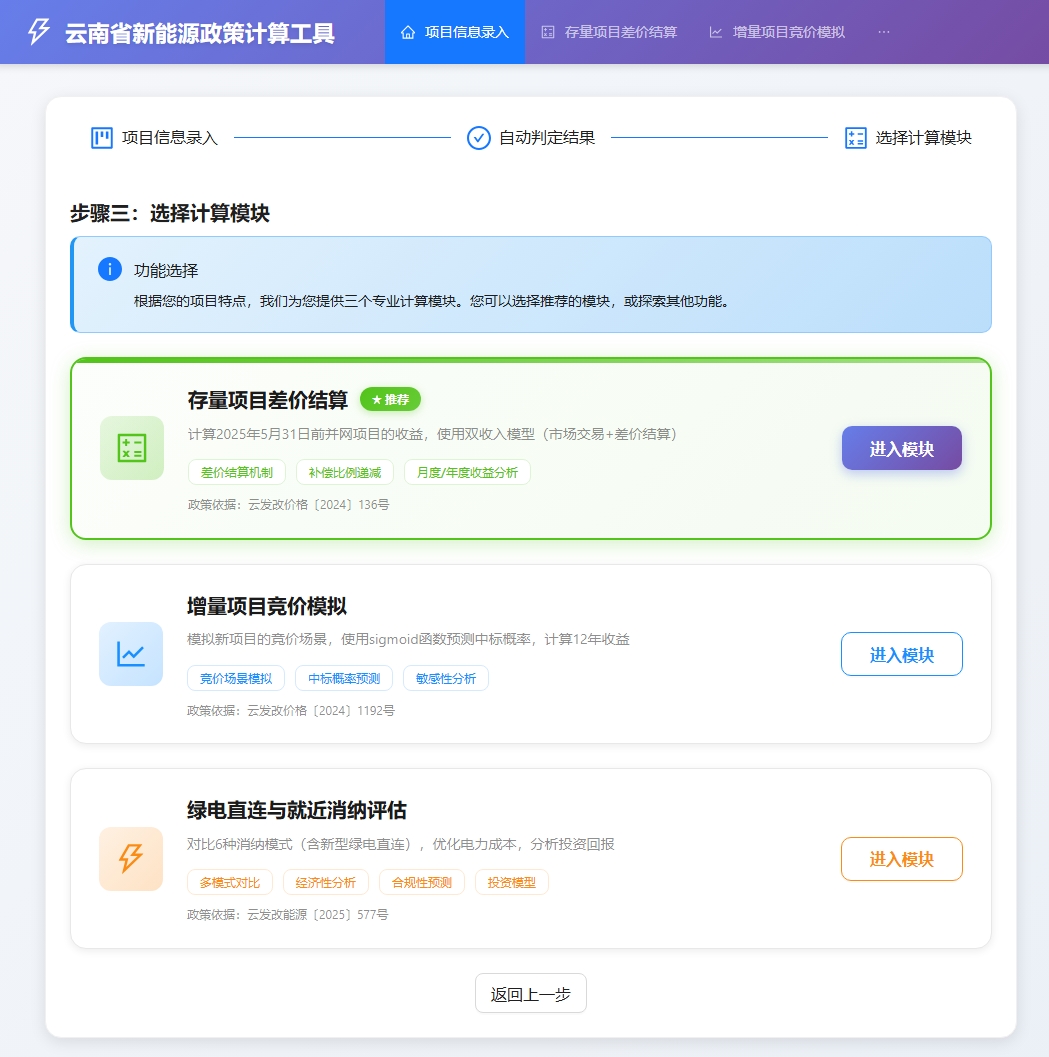Click the 项目信息录入 step icon

[102, 138]
